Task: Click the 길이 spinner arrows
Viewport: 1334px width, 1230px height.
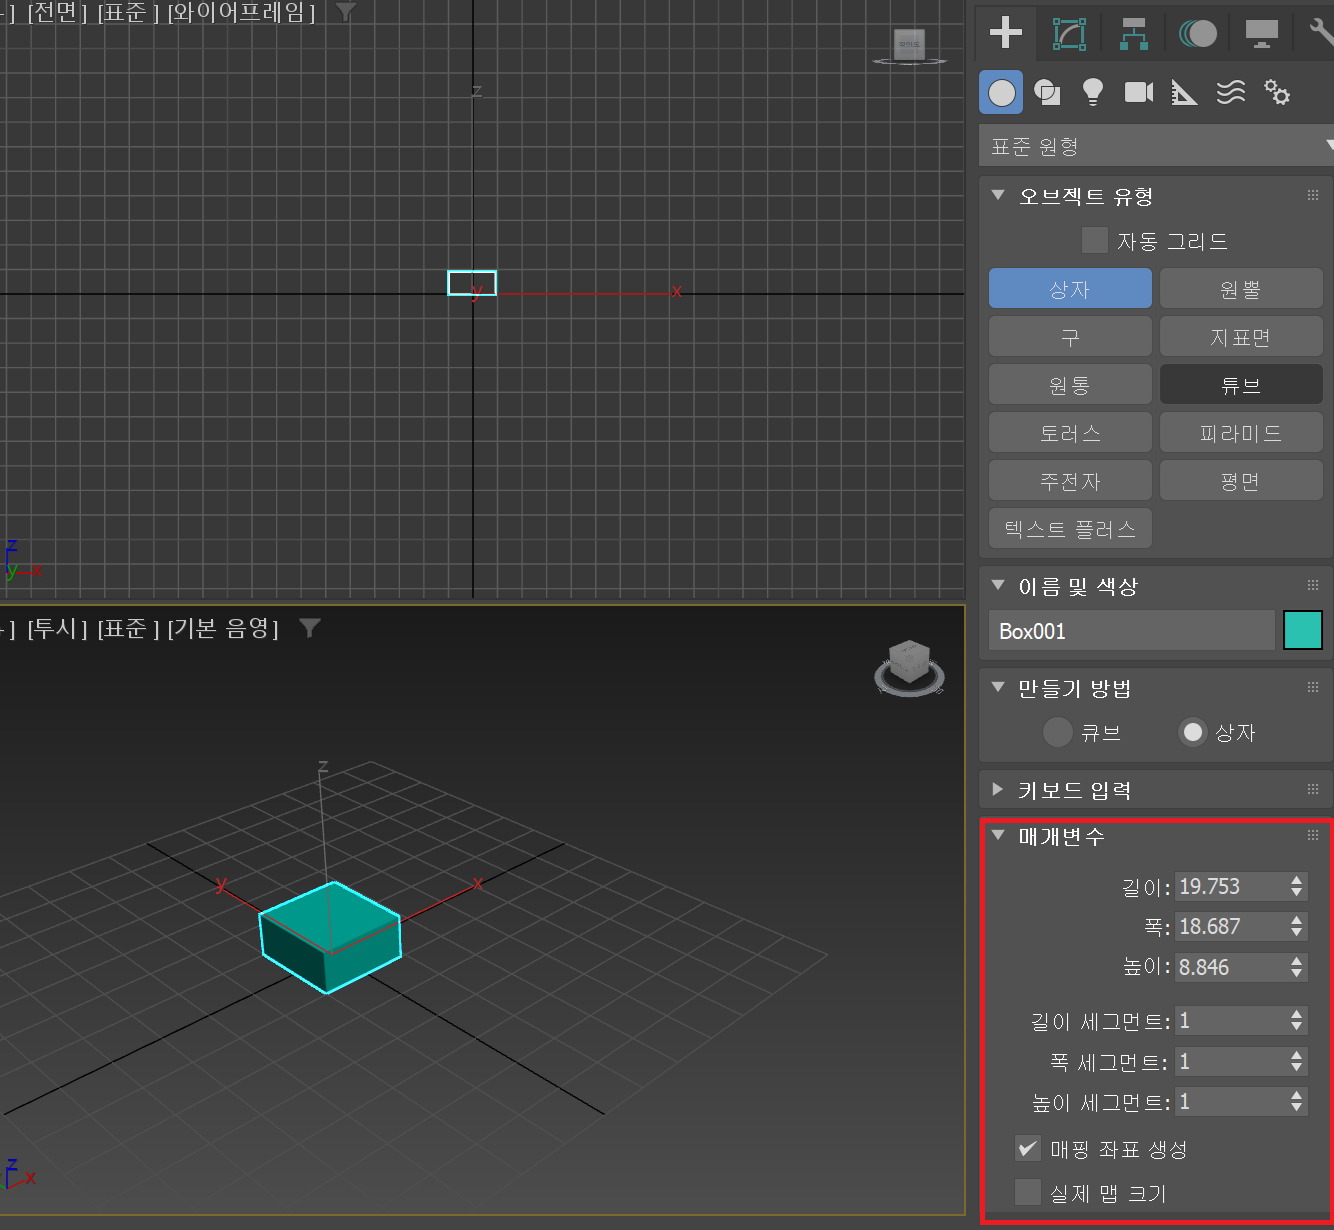Action: pos(1297,886)
